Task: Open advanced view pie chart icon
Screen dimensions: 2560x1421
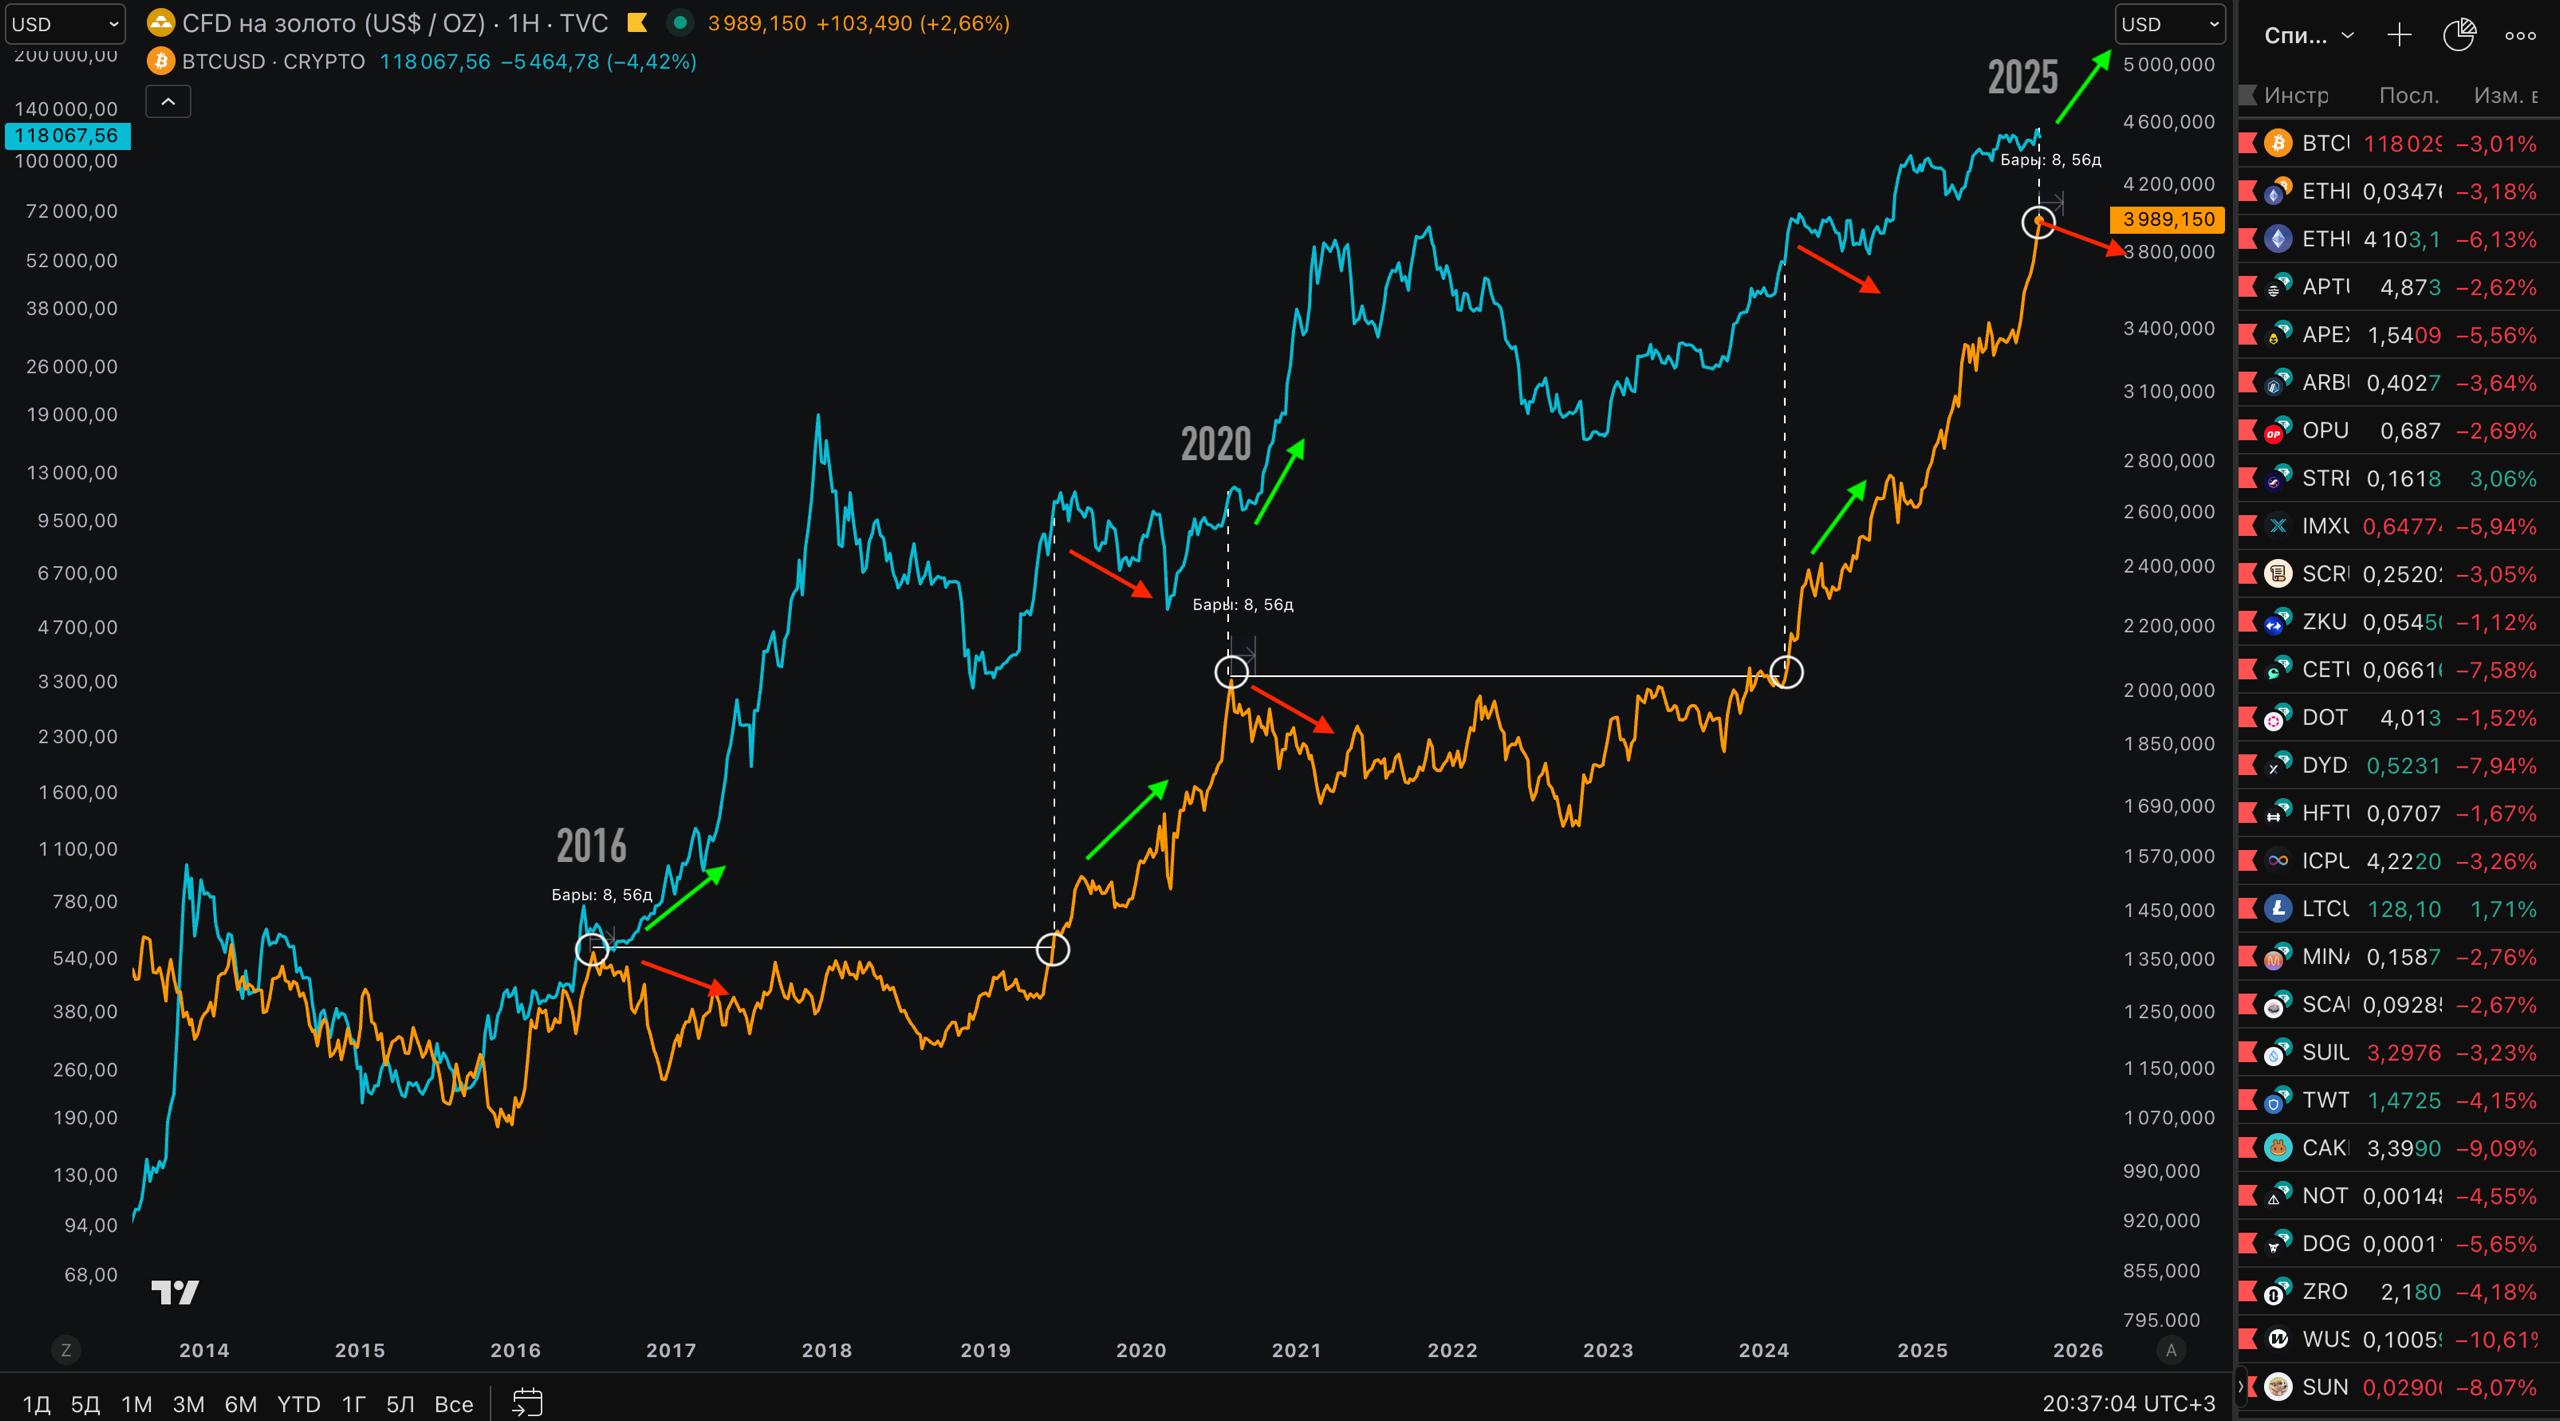Action: tap(2459, 36)
